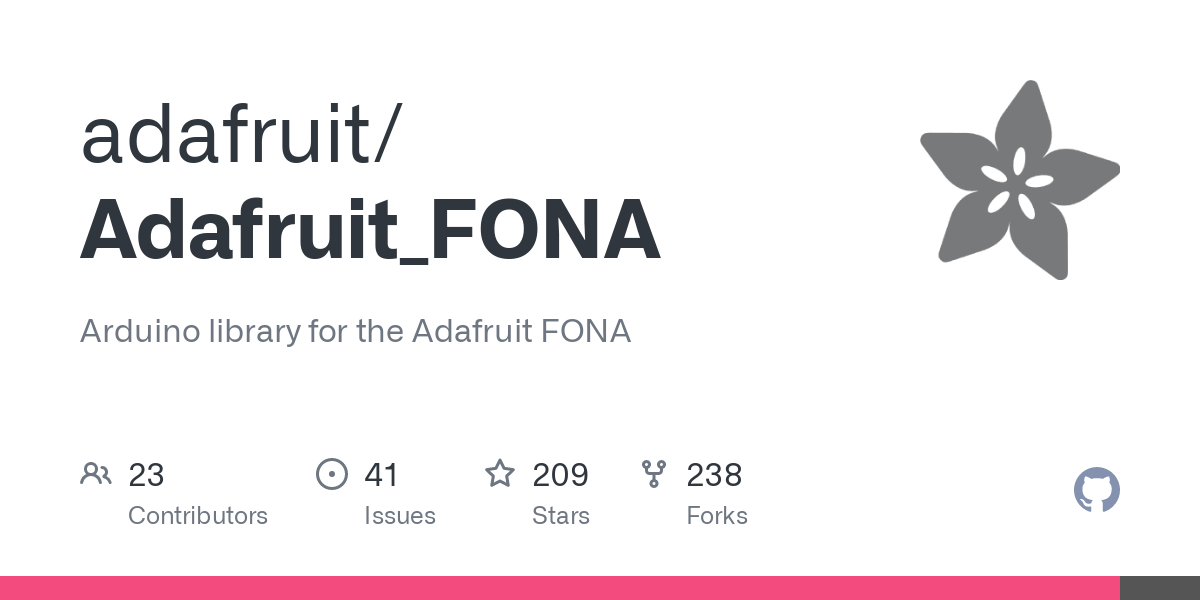Open the Issues label
This screenshot has width=1200, height=600.
(x=400, y=516)
